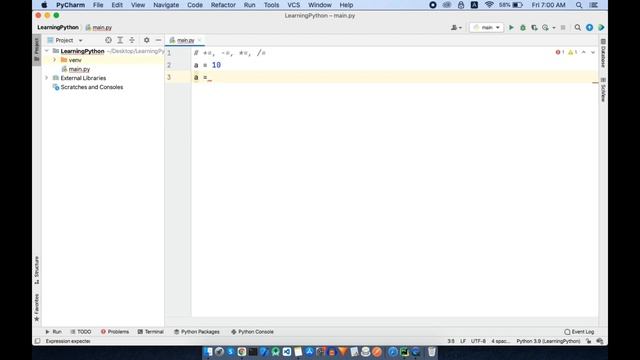Open the Refactor menu
Viewport: 640px width, 360px height.
[223, 5]
